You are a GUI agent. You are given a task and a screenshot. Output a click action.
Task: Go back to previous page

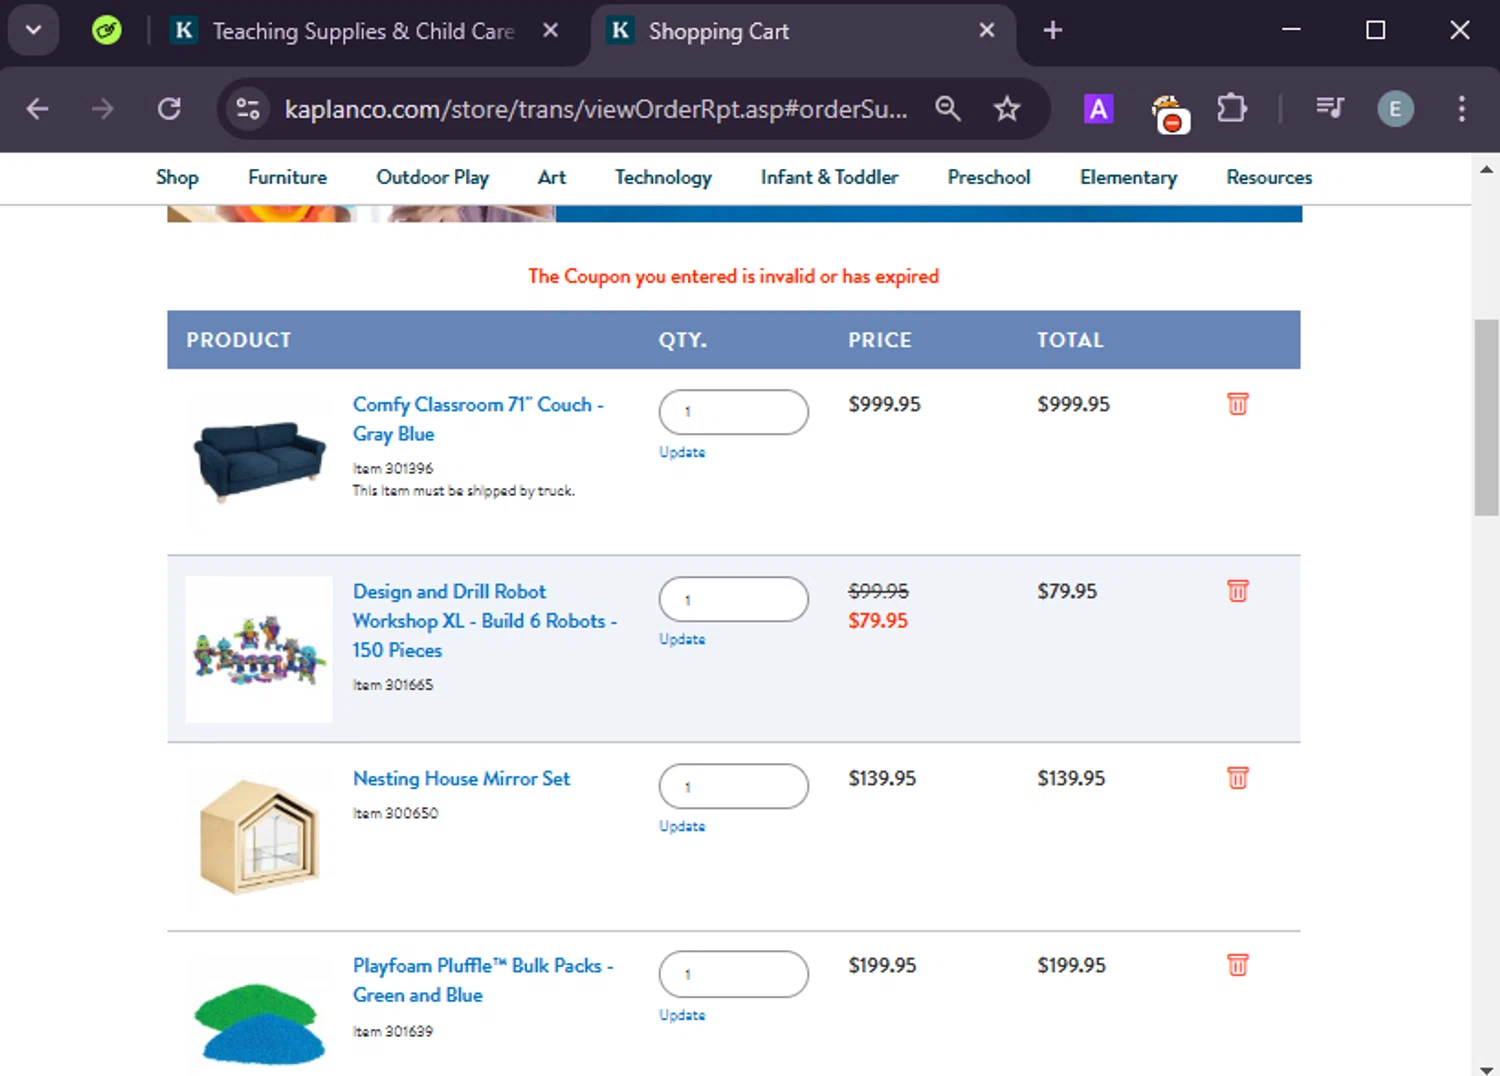click(38, 108)
